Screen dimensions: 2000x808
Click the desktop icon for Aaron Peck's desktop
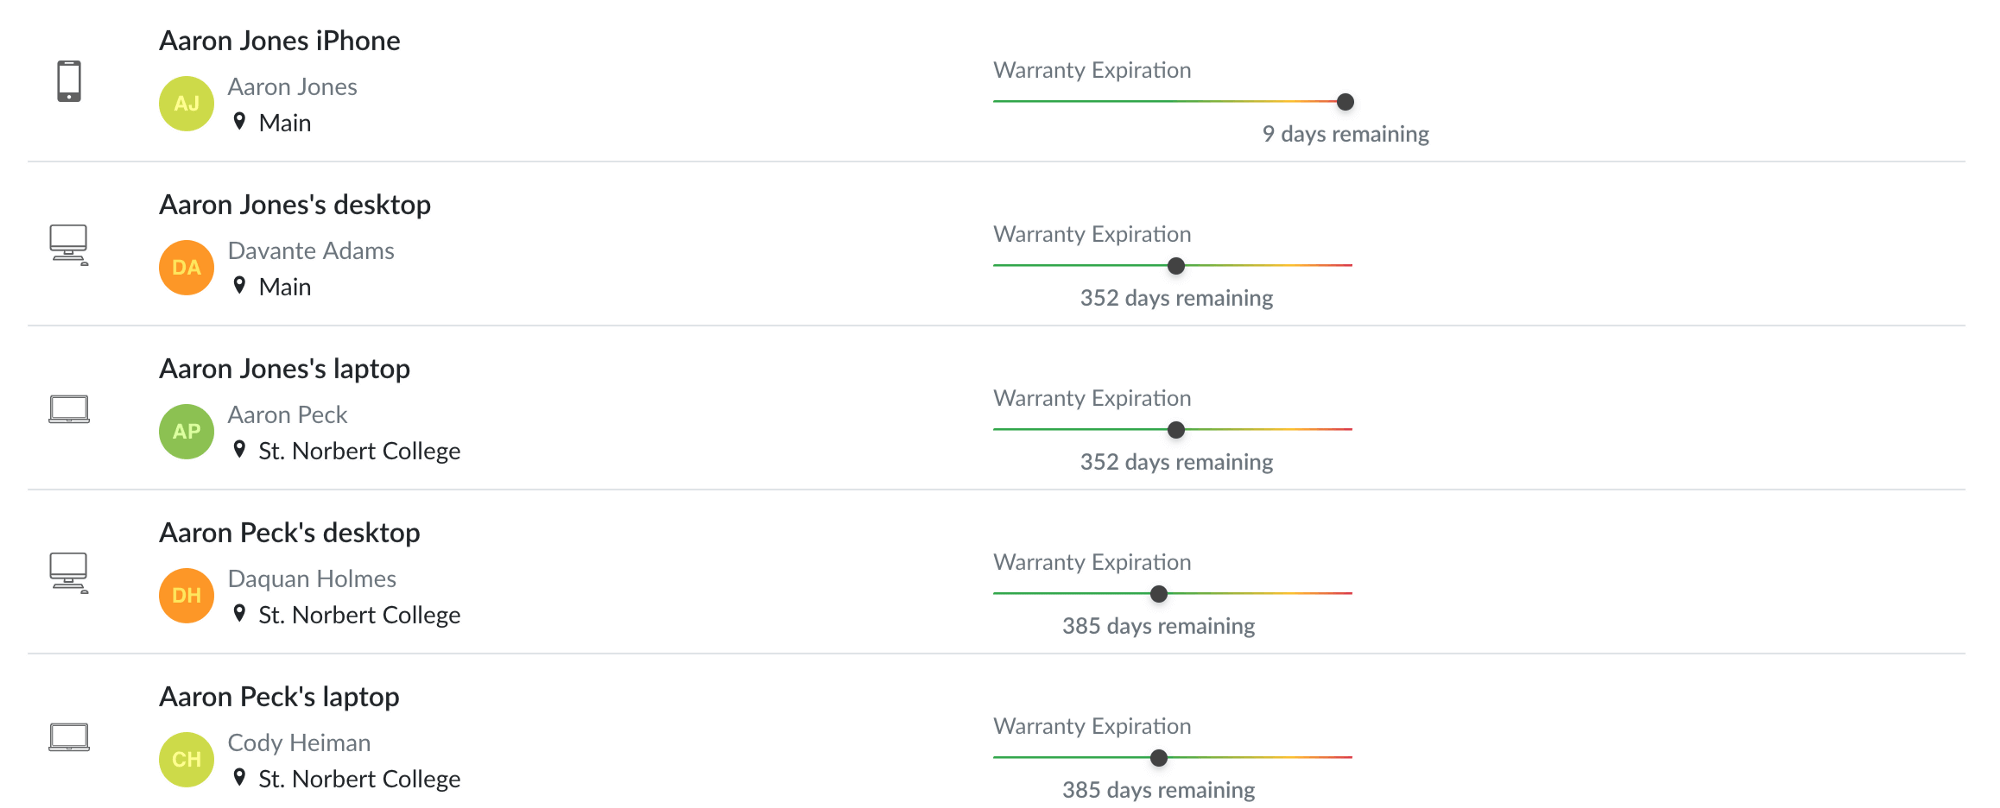(x=69, y=572)
